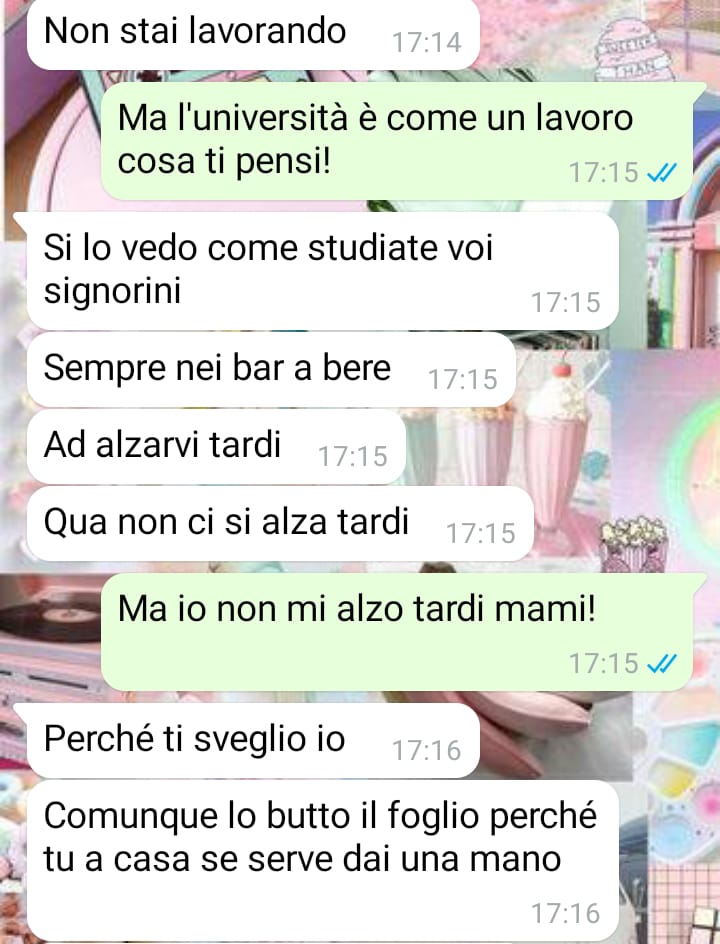The height and width of the screenshot is (944, 720).
Task: Tap the word 'signorini' in the received message
Action: [113, 291]
